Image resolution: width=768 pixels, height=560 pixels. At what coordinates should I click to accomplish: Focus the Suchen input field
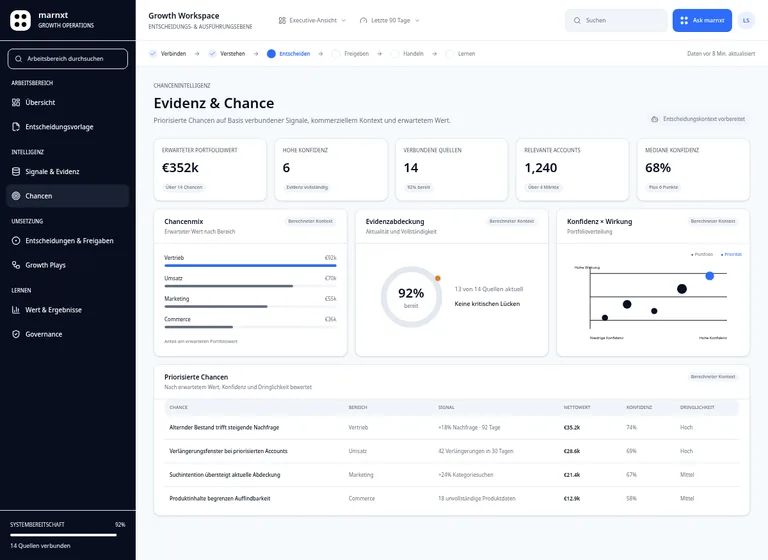point(616,21)
